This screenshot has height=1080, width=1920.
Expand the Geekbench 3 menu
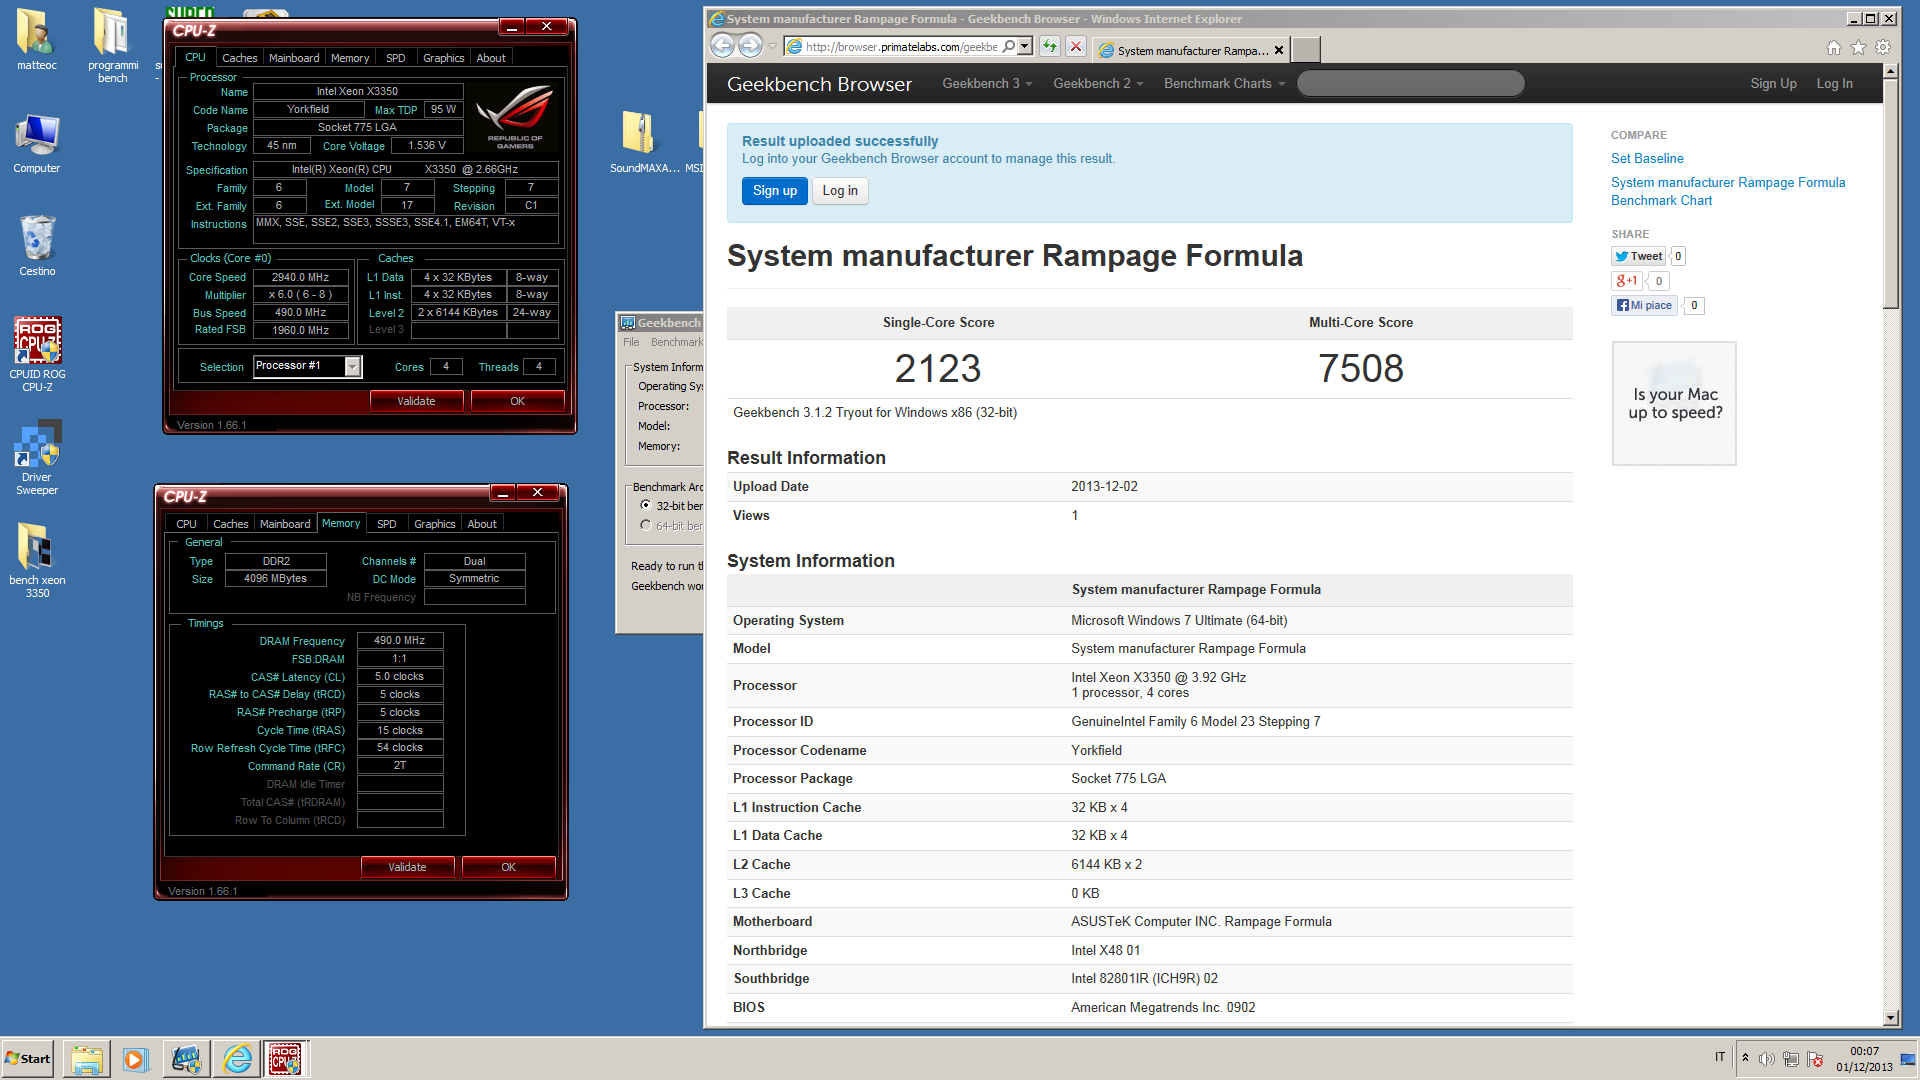click(986, 84)
